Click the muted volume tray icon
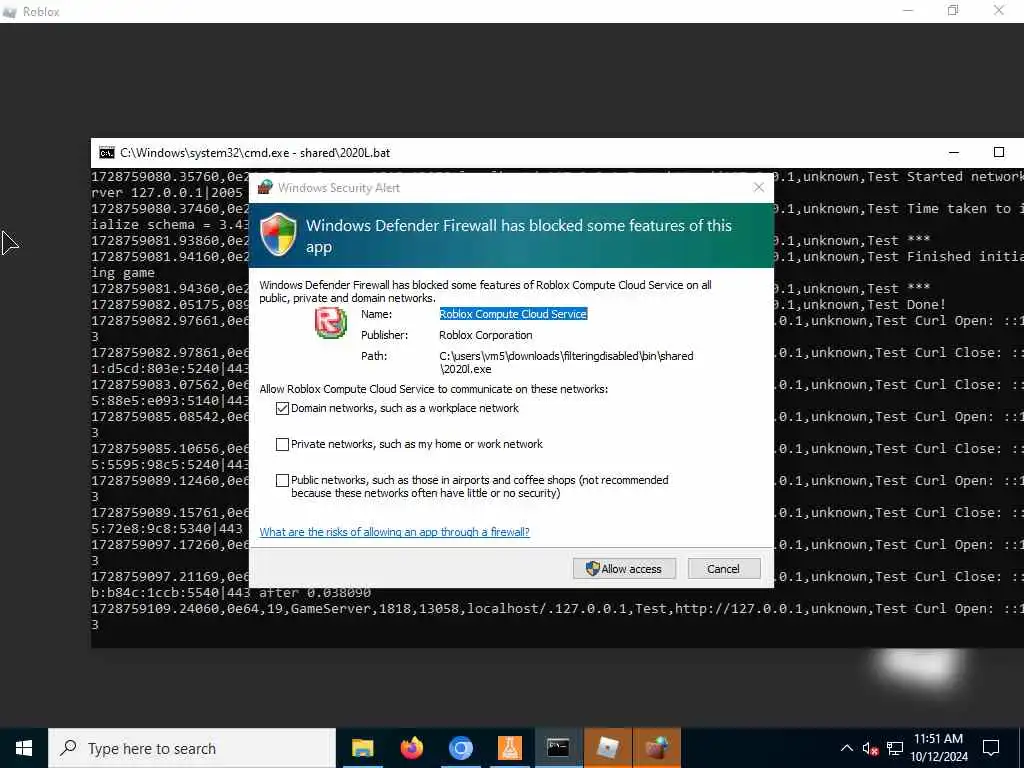Screen dimensions: 1024x768 coord(870,748)
